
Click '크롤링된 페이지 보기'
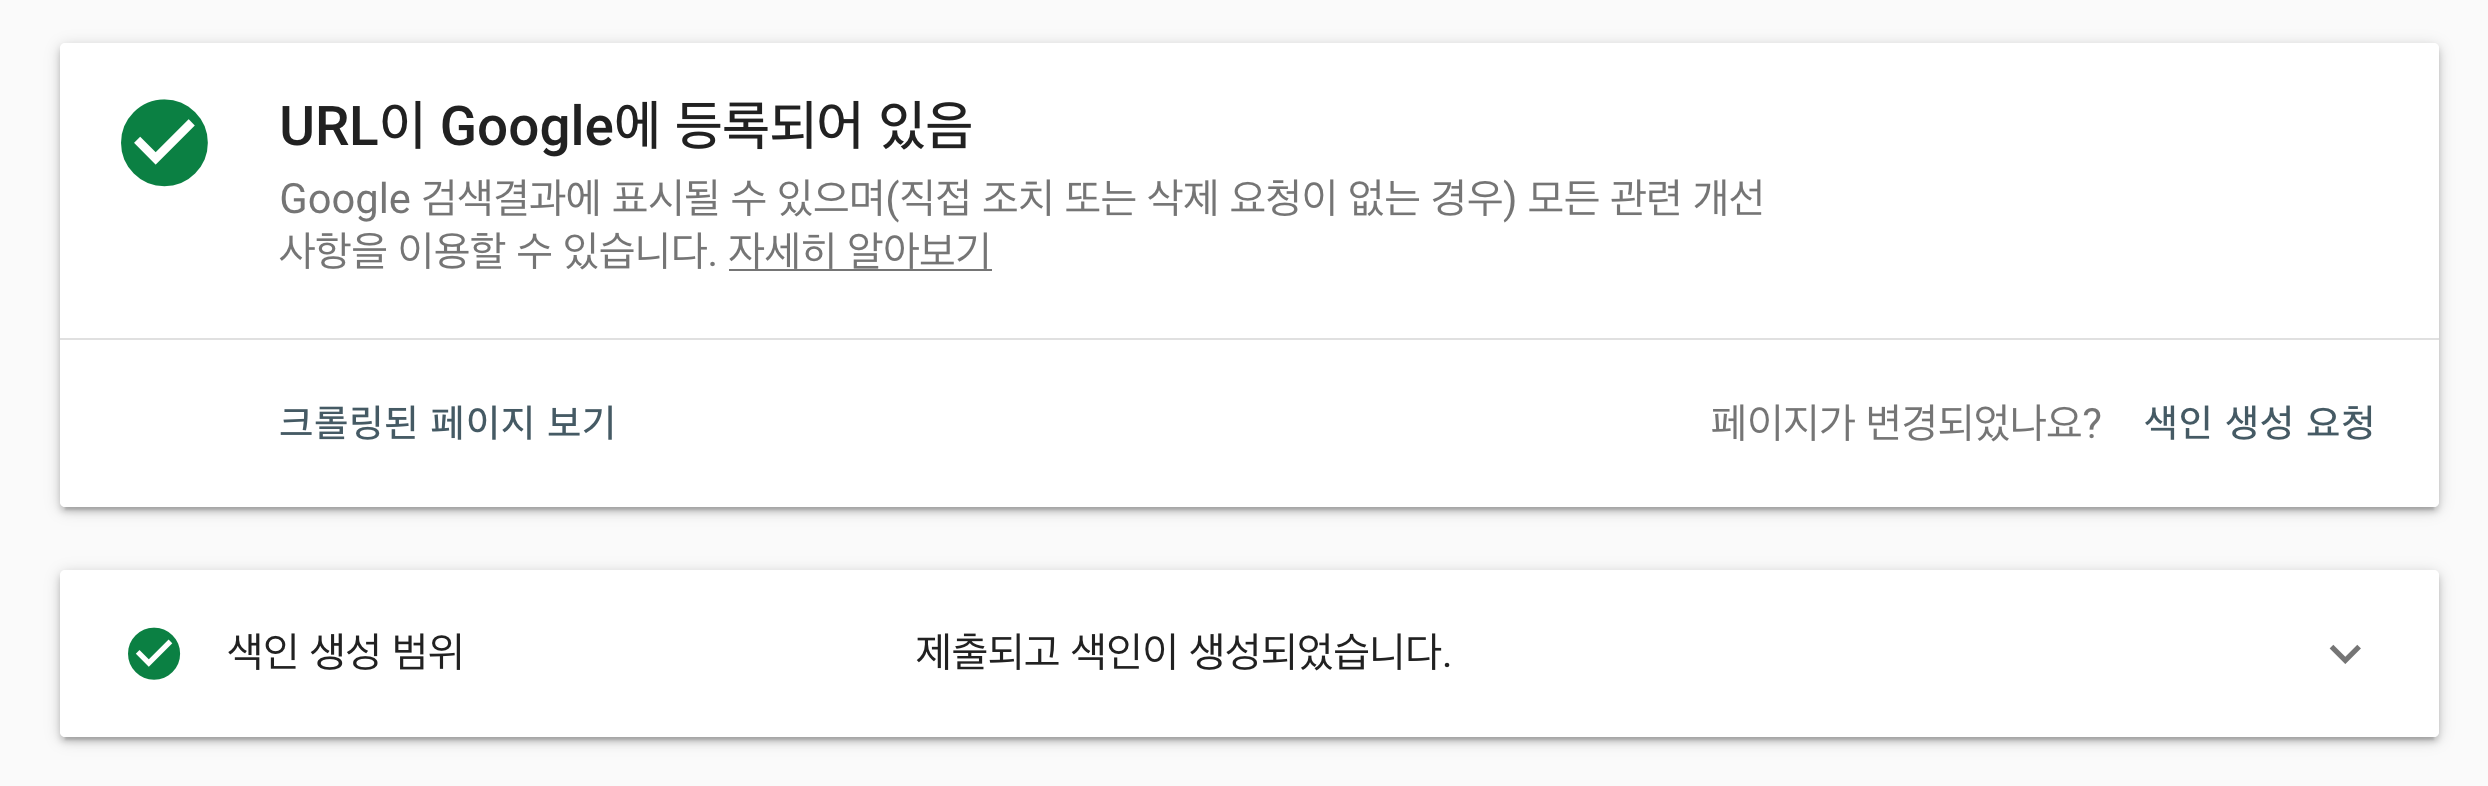(x=449, y=422)
